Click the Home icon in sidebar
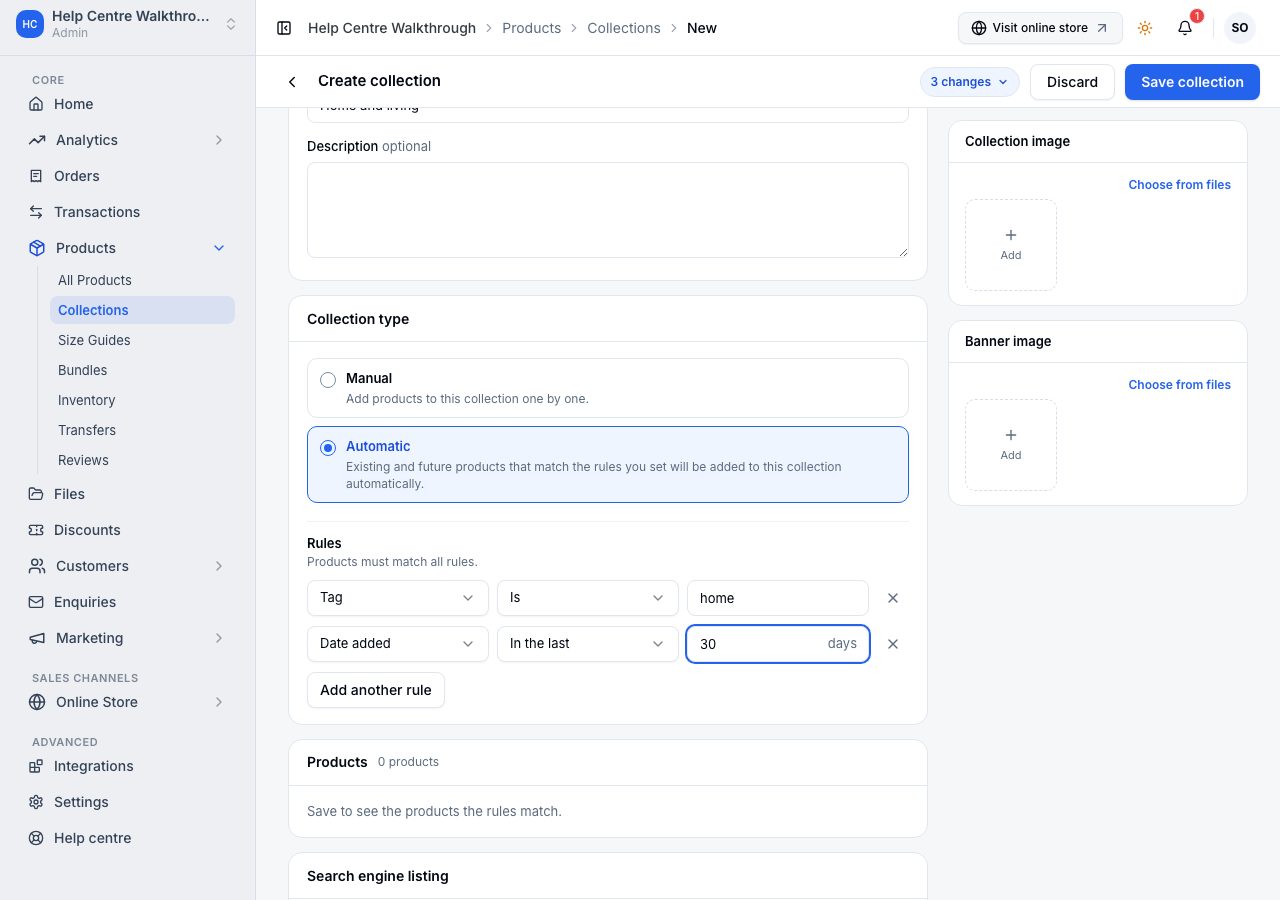Viewport: 1280px width, 900px height. click(x=36, y=104)
